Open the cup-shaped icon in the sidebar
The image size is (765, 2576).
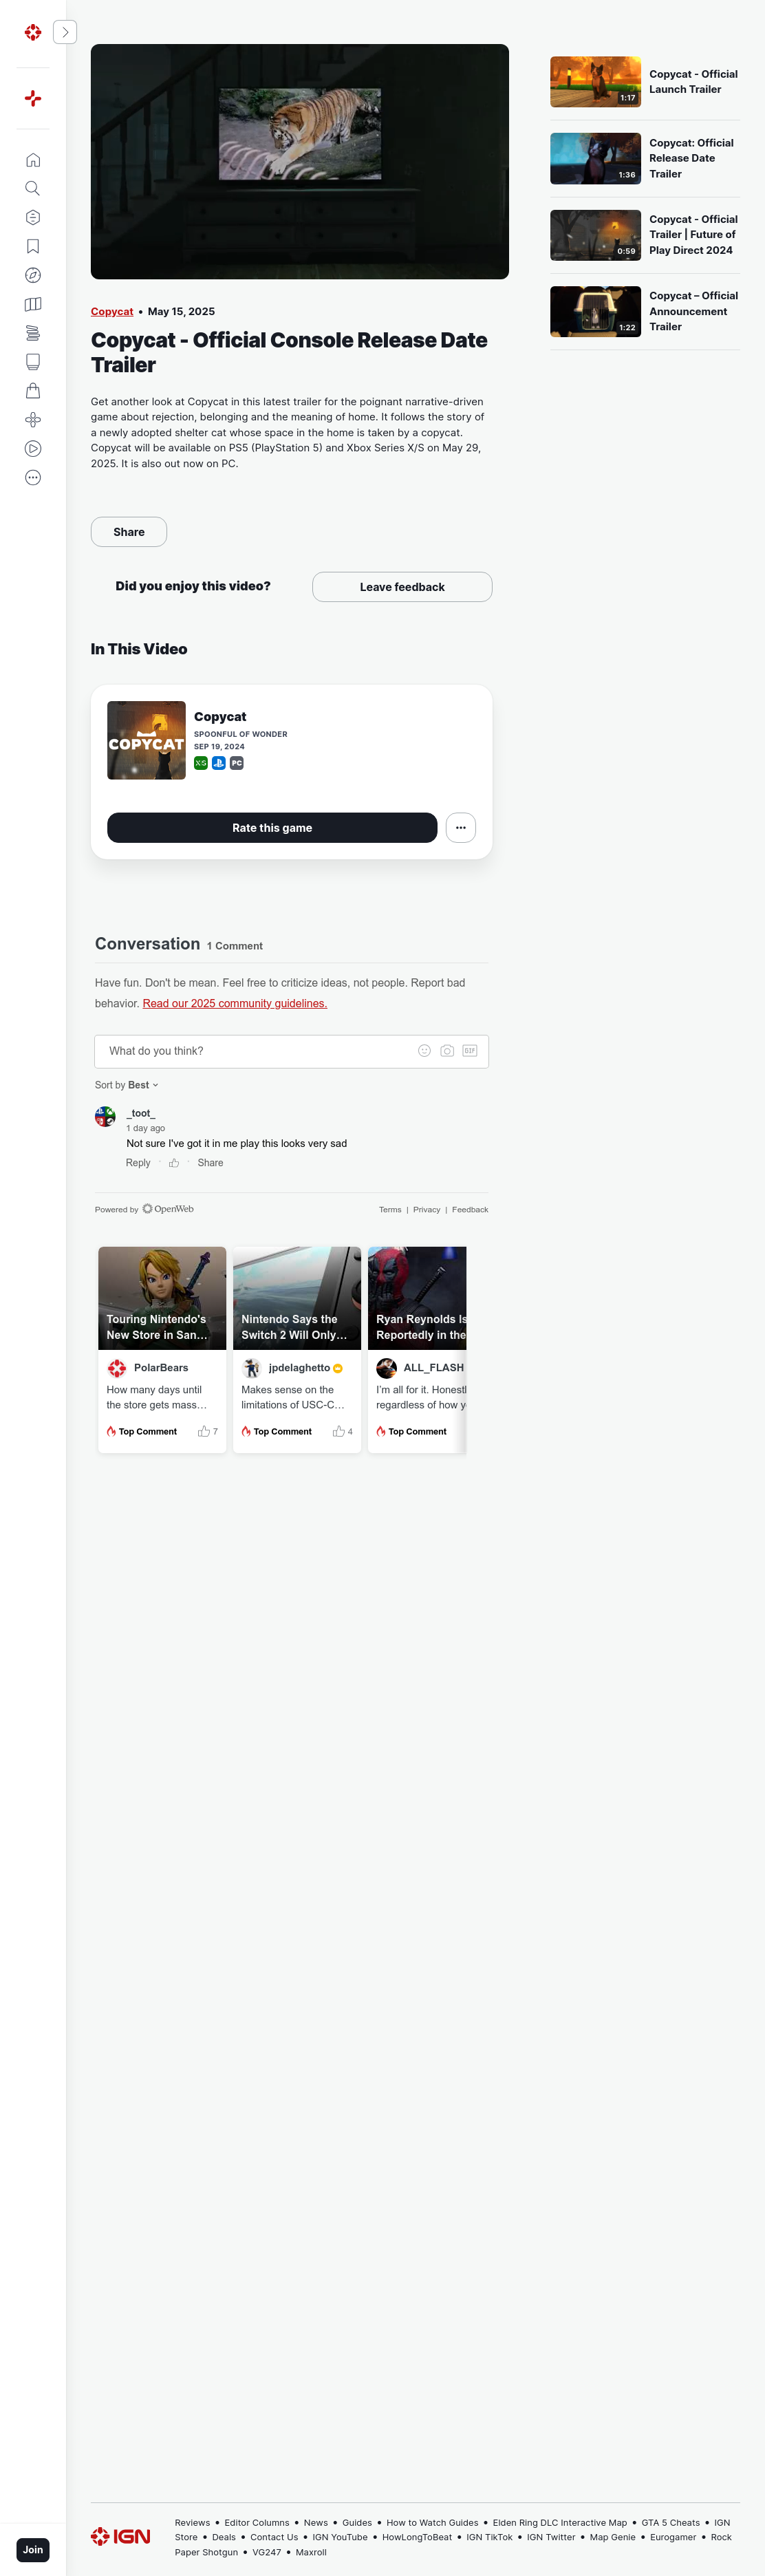point(33,362)
